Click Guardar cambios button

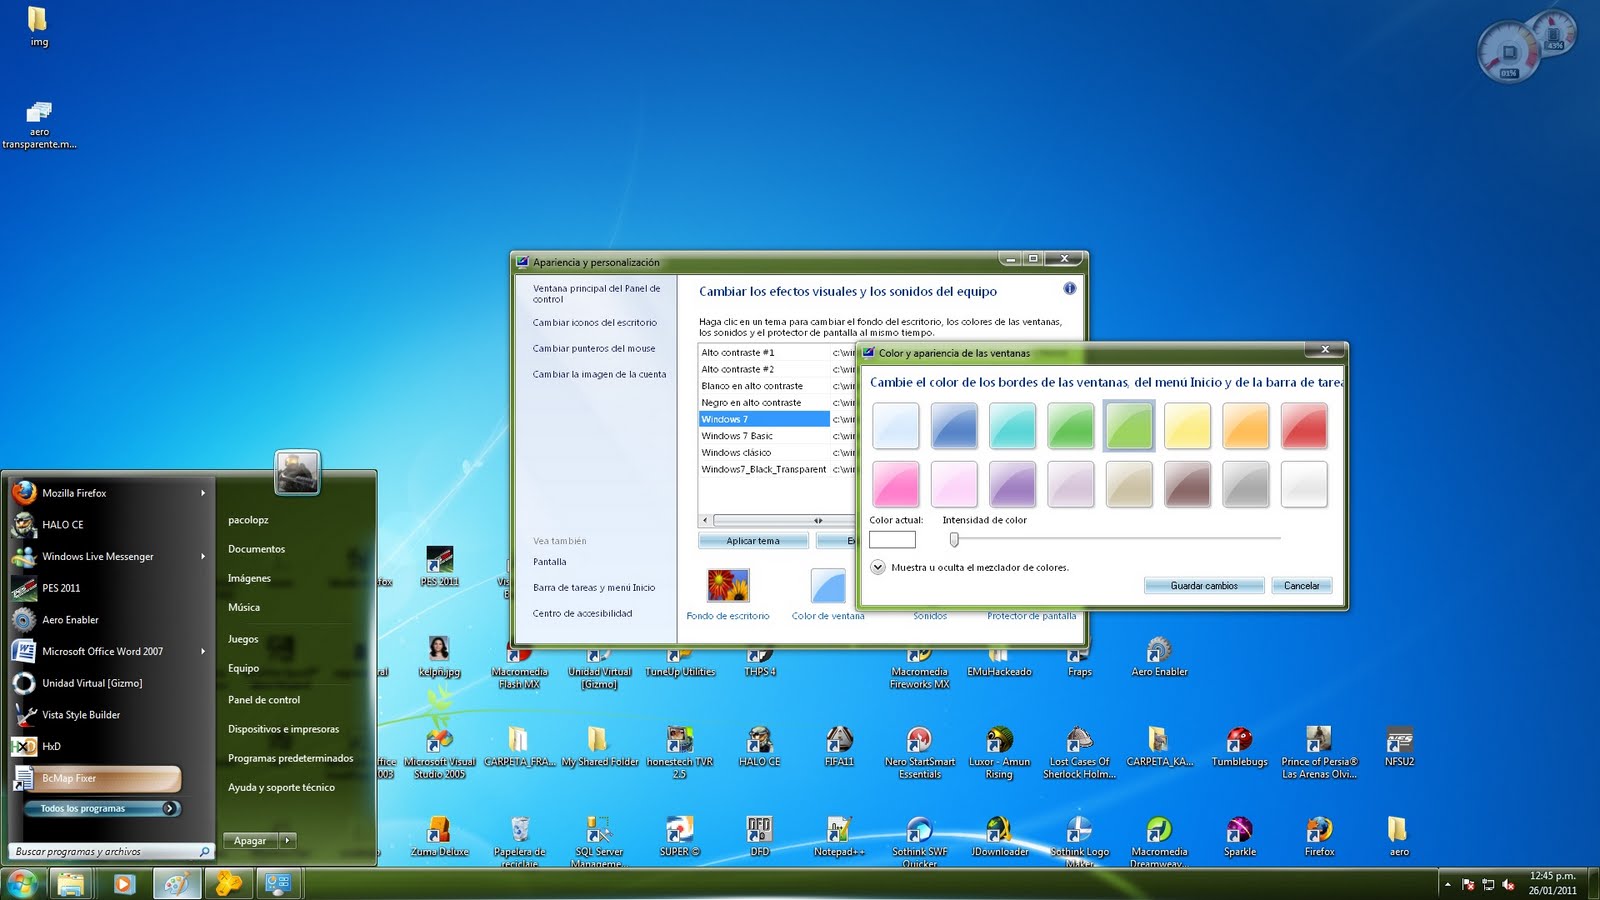(x=1204, y=586)
